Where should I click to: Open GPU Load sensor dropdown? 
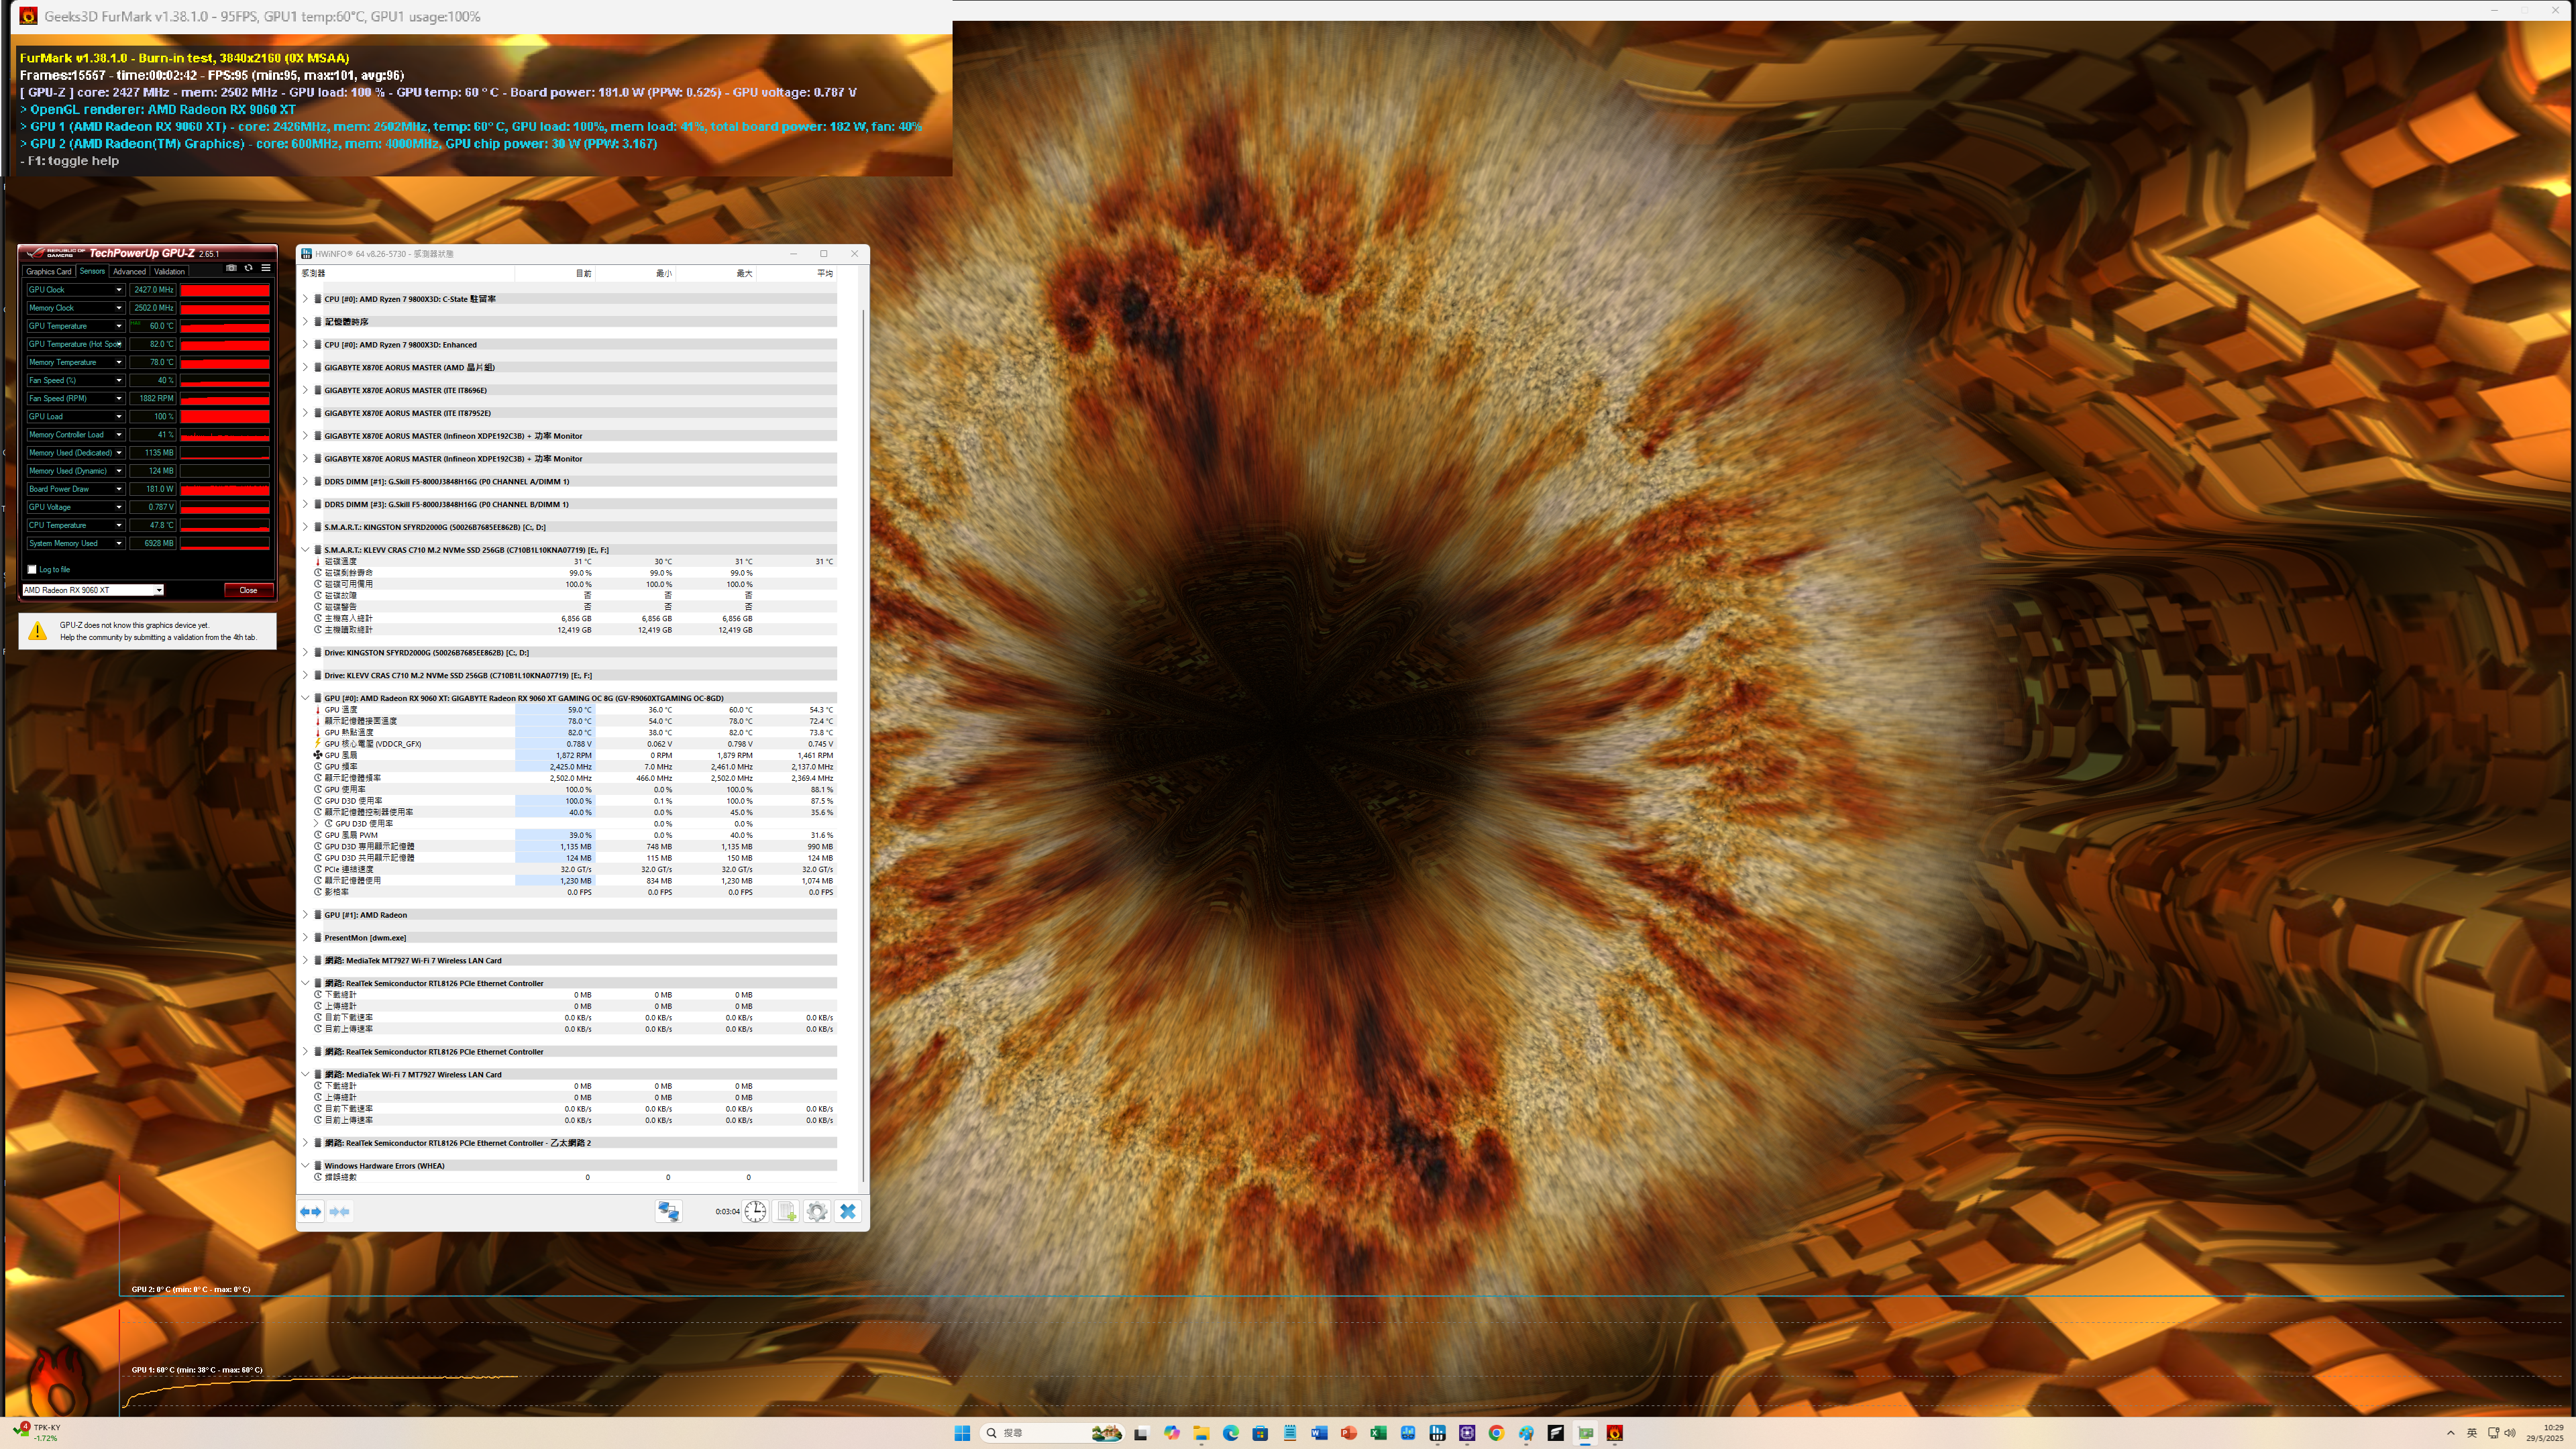118,417
